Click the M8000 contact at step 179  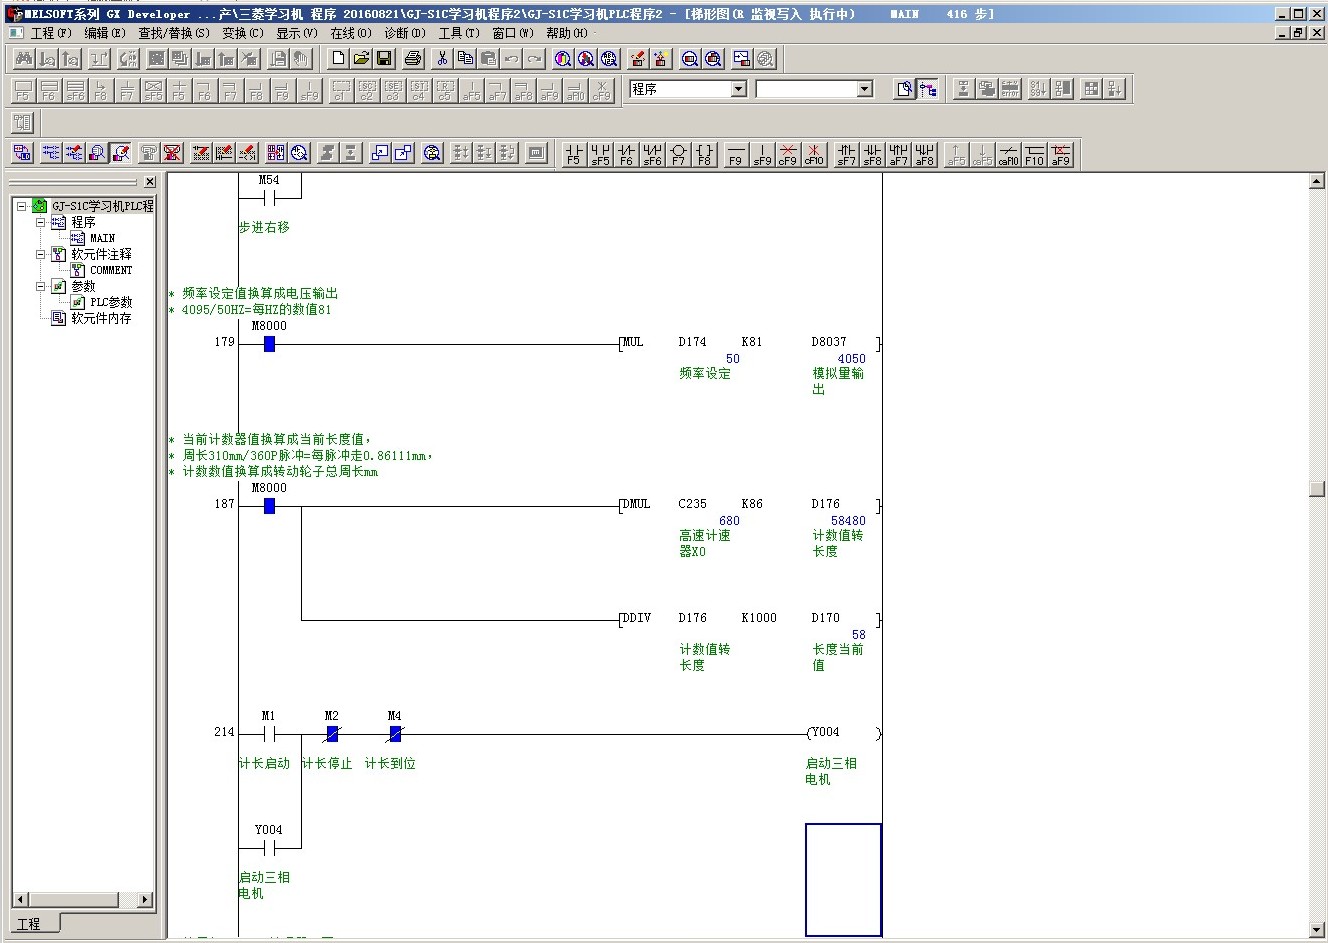pos(269,344)
